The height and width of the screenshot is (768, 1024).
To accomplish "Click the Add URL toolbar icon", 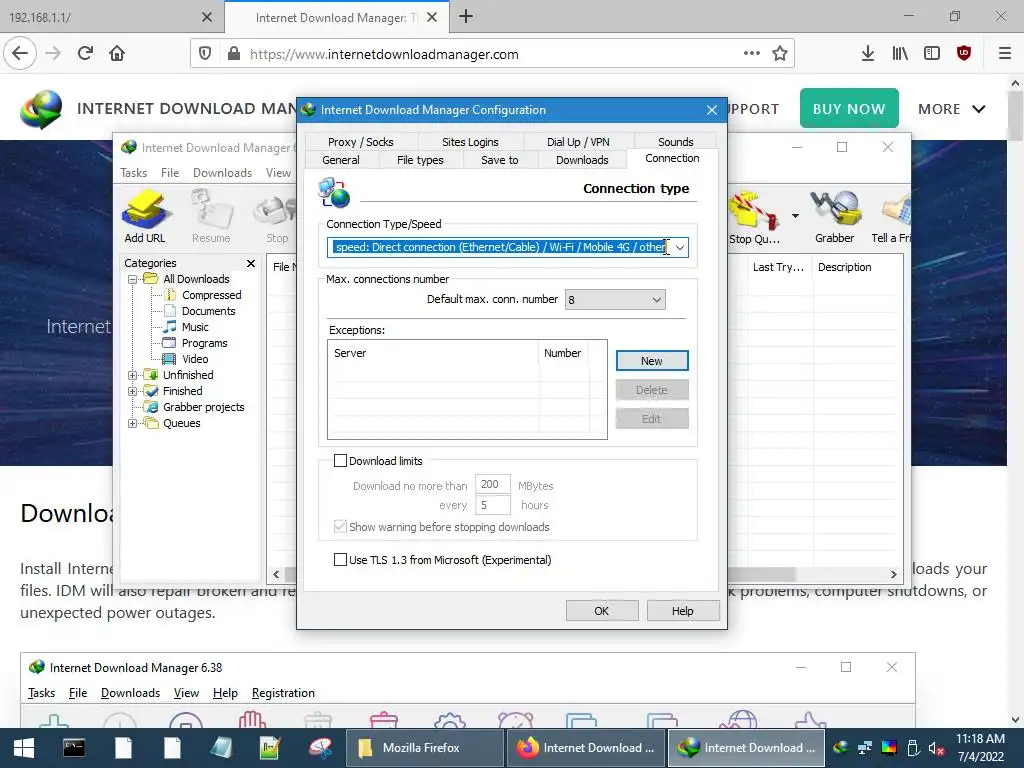I will click(x=145, y=217).
